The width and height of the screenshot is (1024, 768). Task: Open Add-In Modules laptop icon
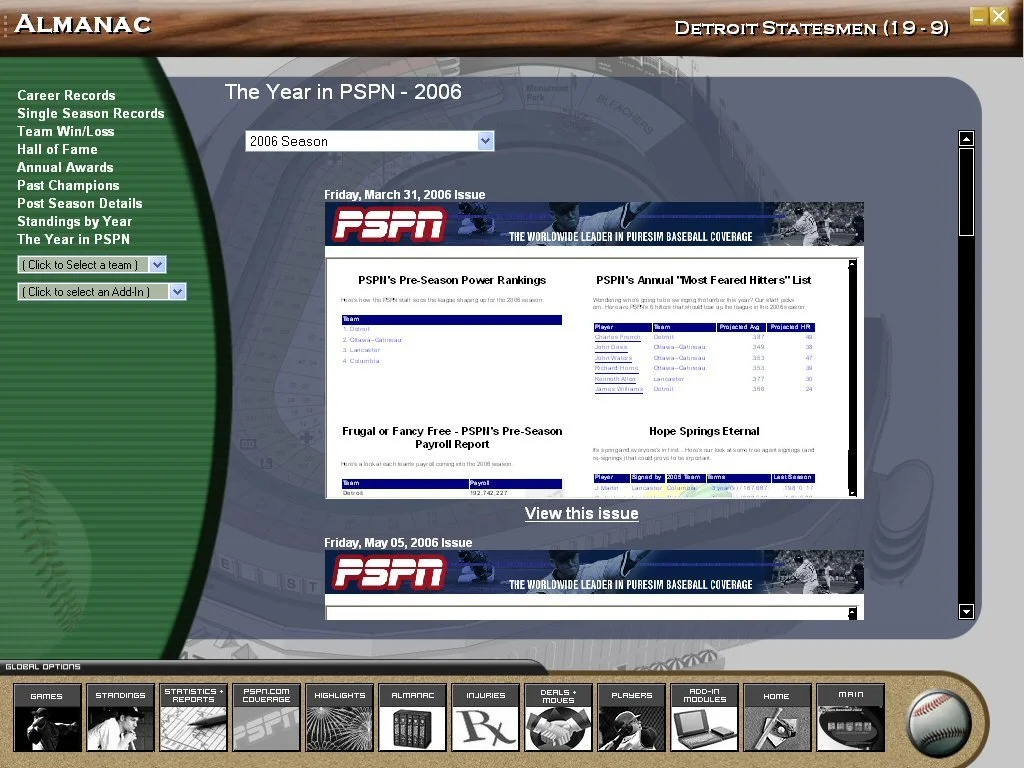[x=704, y=717]
